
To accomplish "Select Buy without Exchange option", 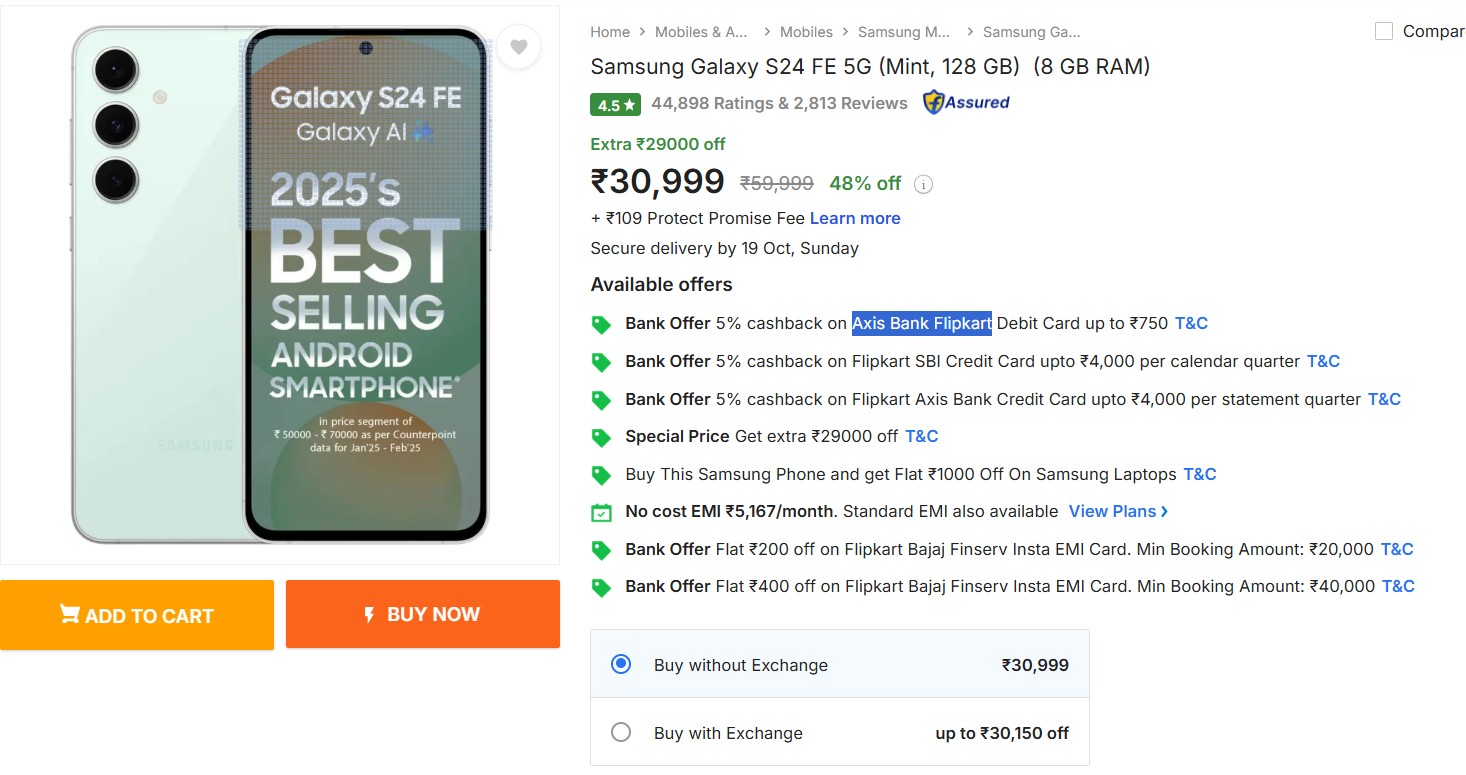I will (621, 664).
